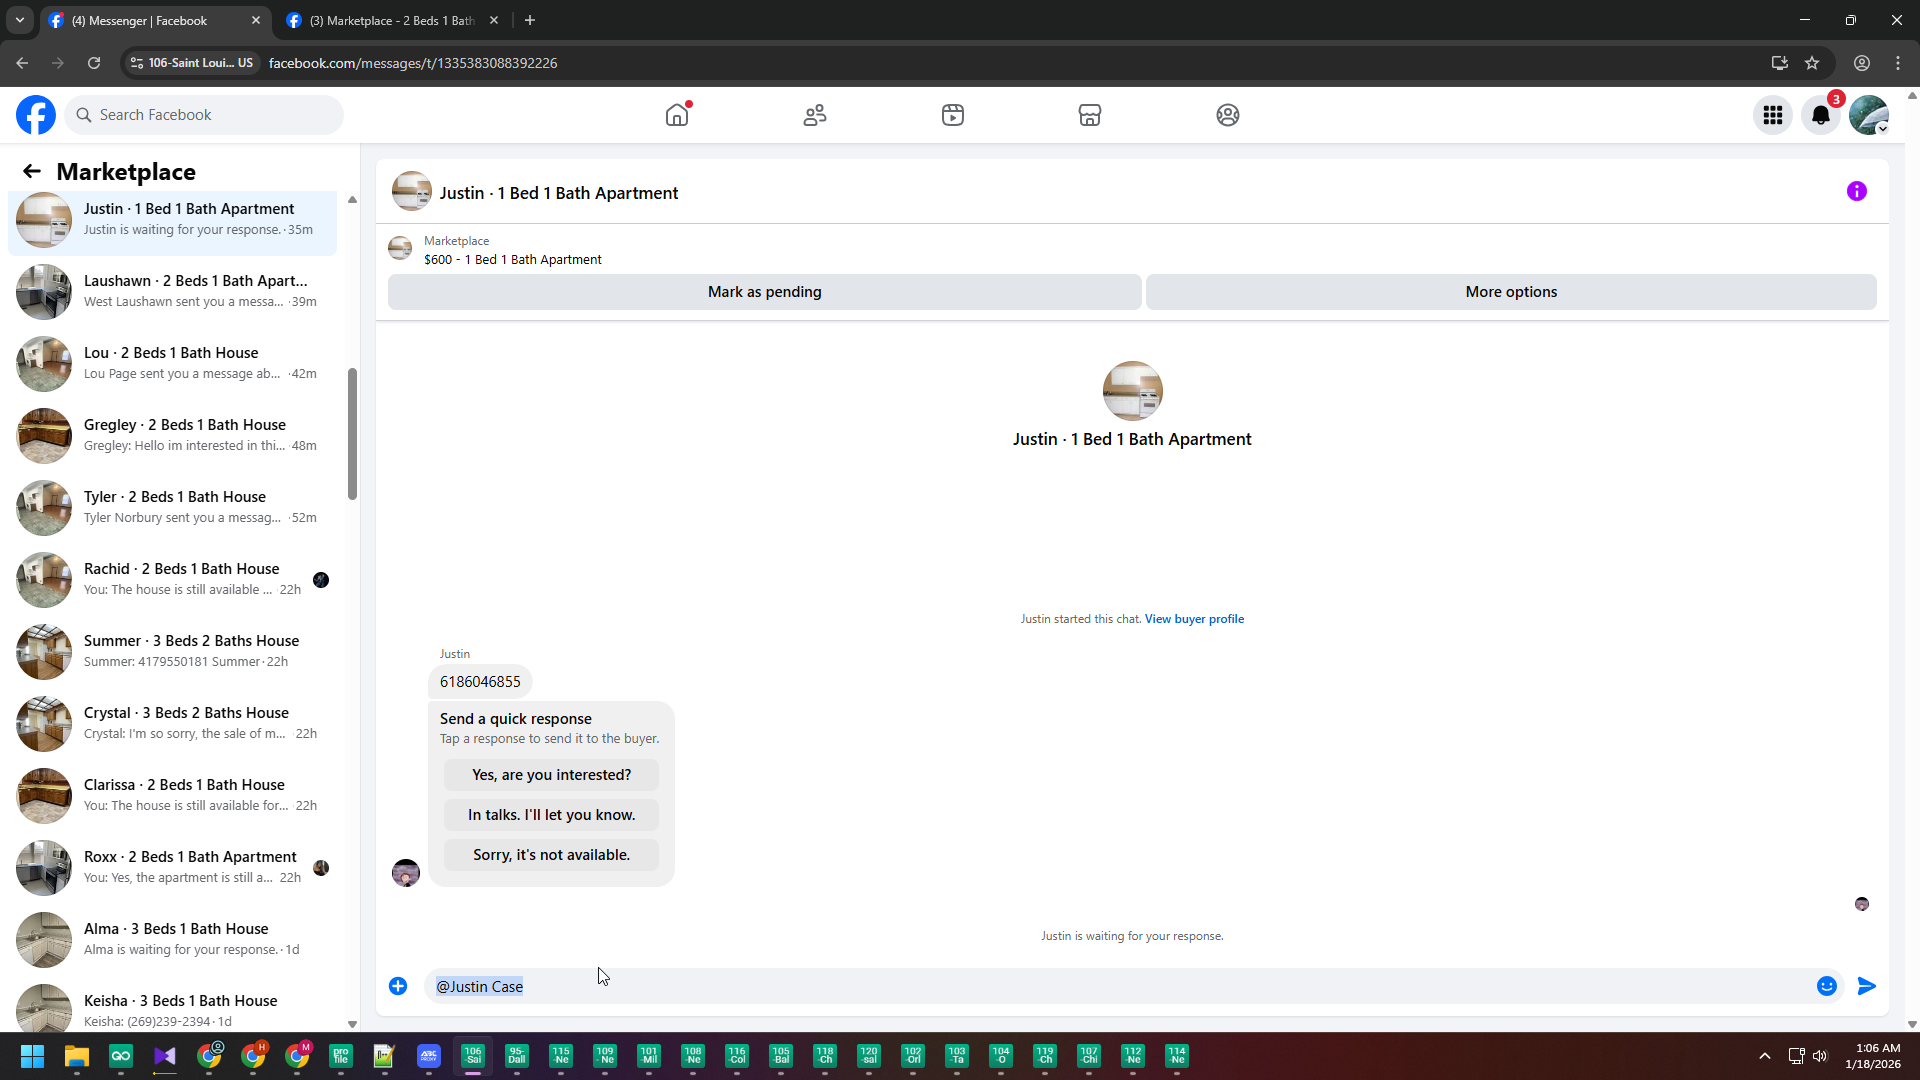Show hidden system tray icons chevron

(x=1765, y=1056)
